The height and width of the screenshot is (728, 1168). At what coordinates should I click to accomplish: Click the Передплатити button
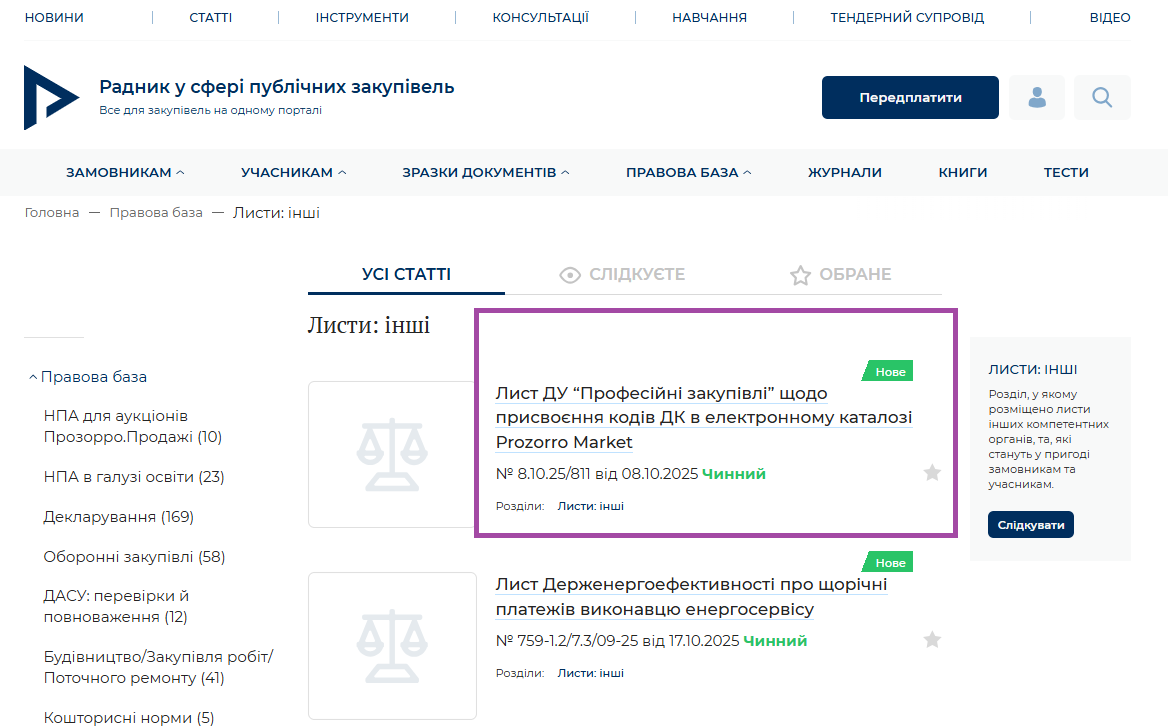[x=910, y=97]
